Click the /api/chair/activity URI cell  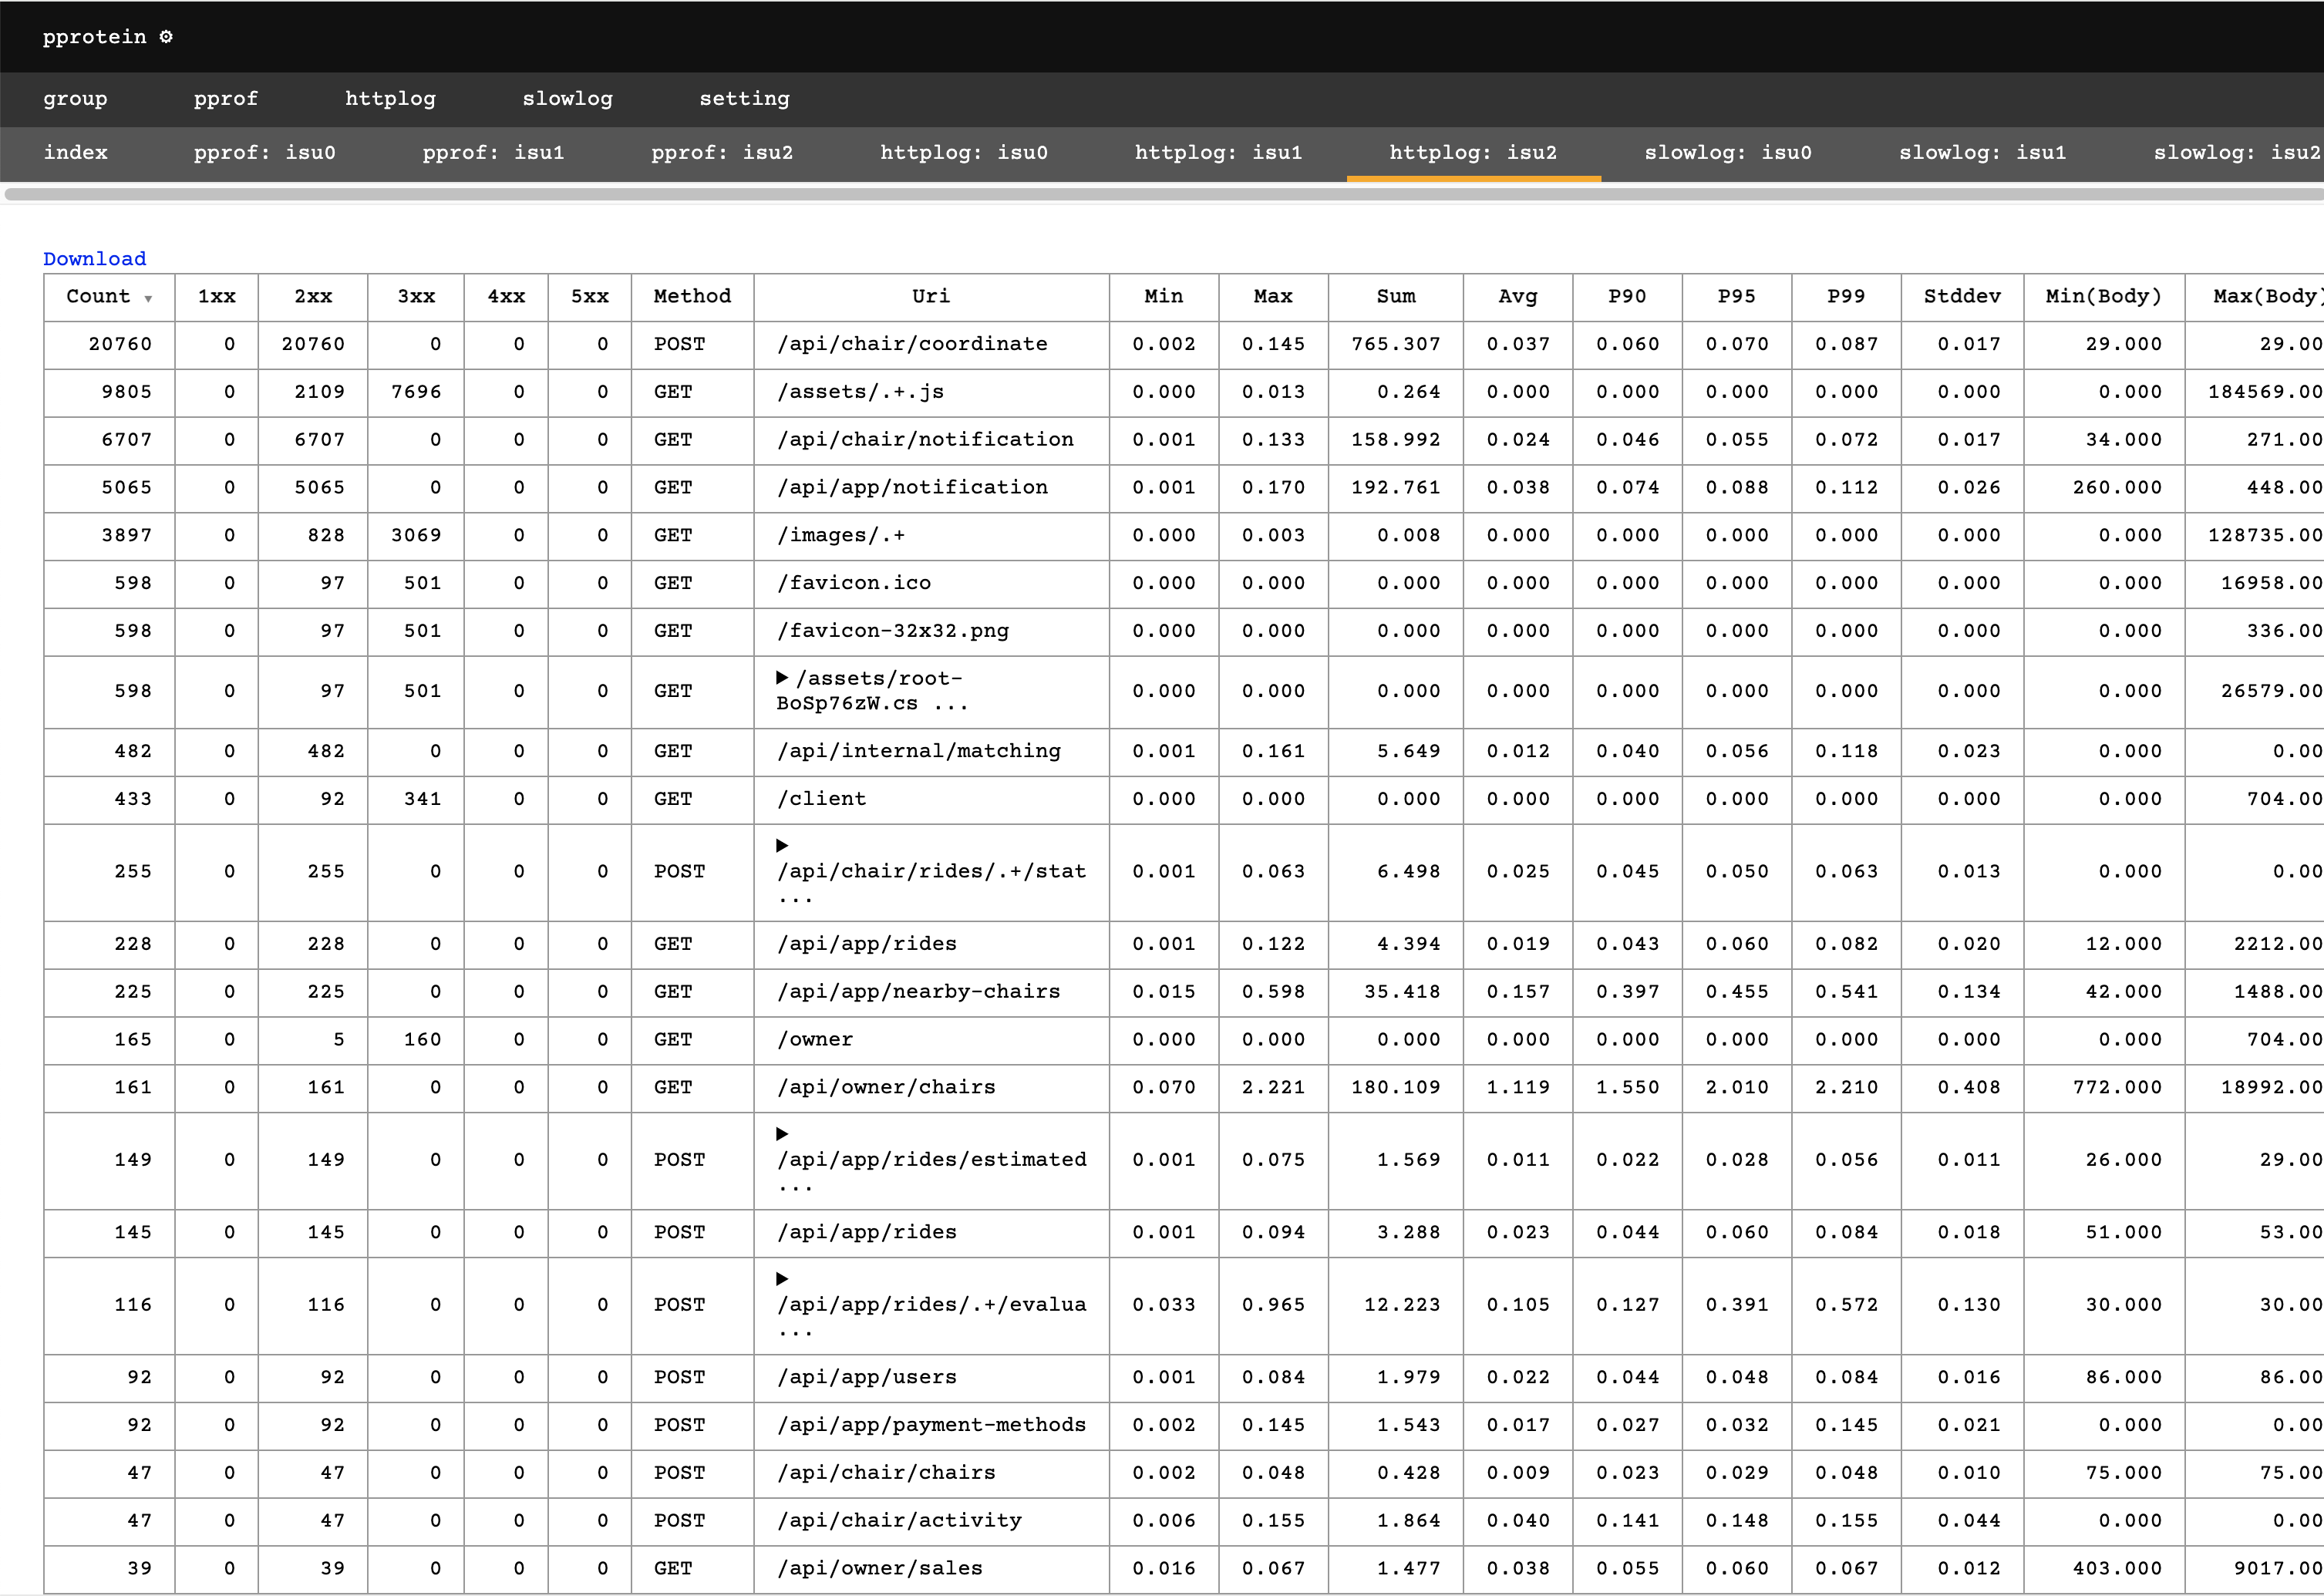[x=931, y=1522]
